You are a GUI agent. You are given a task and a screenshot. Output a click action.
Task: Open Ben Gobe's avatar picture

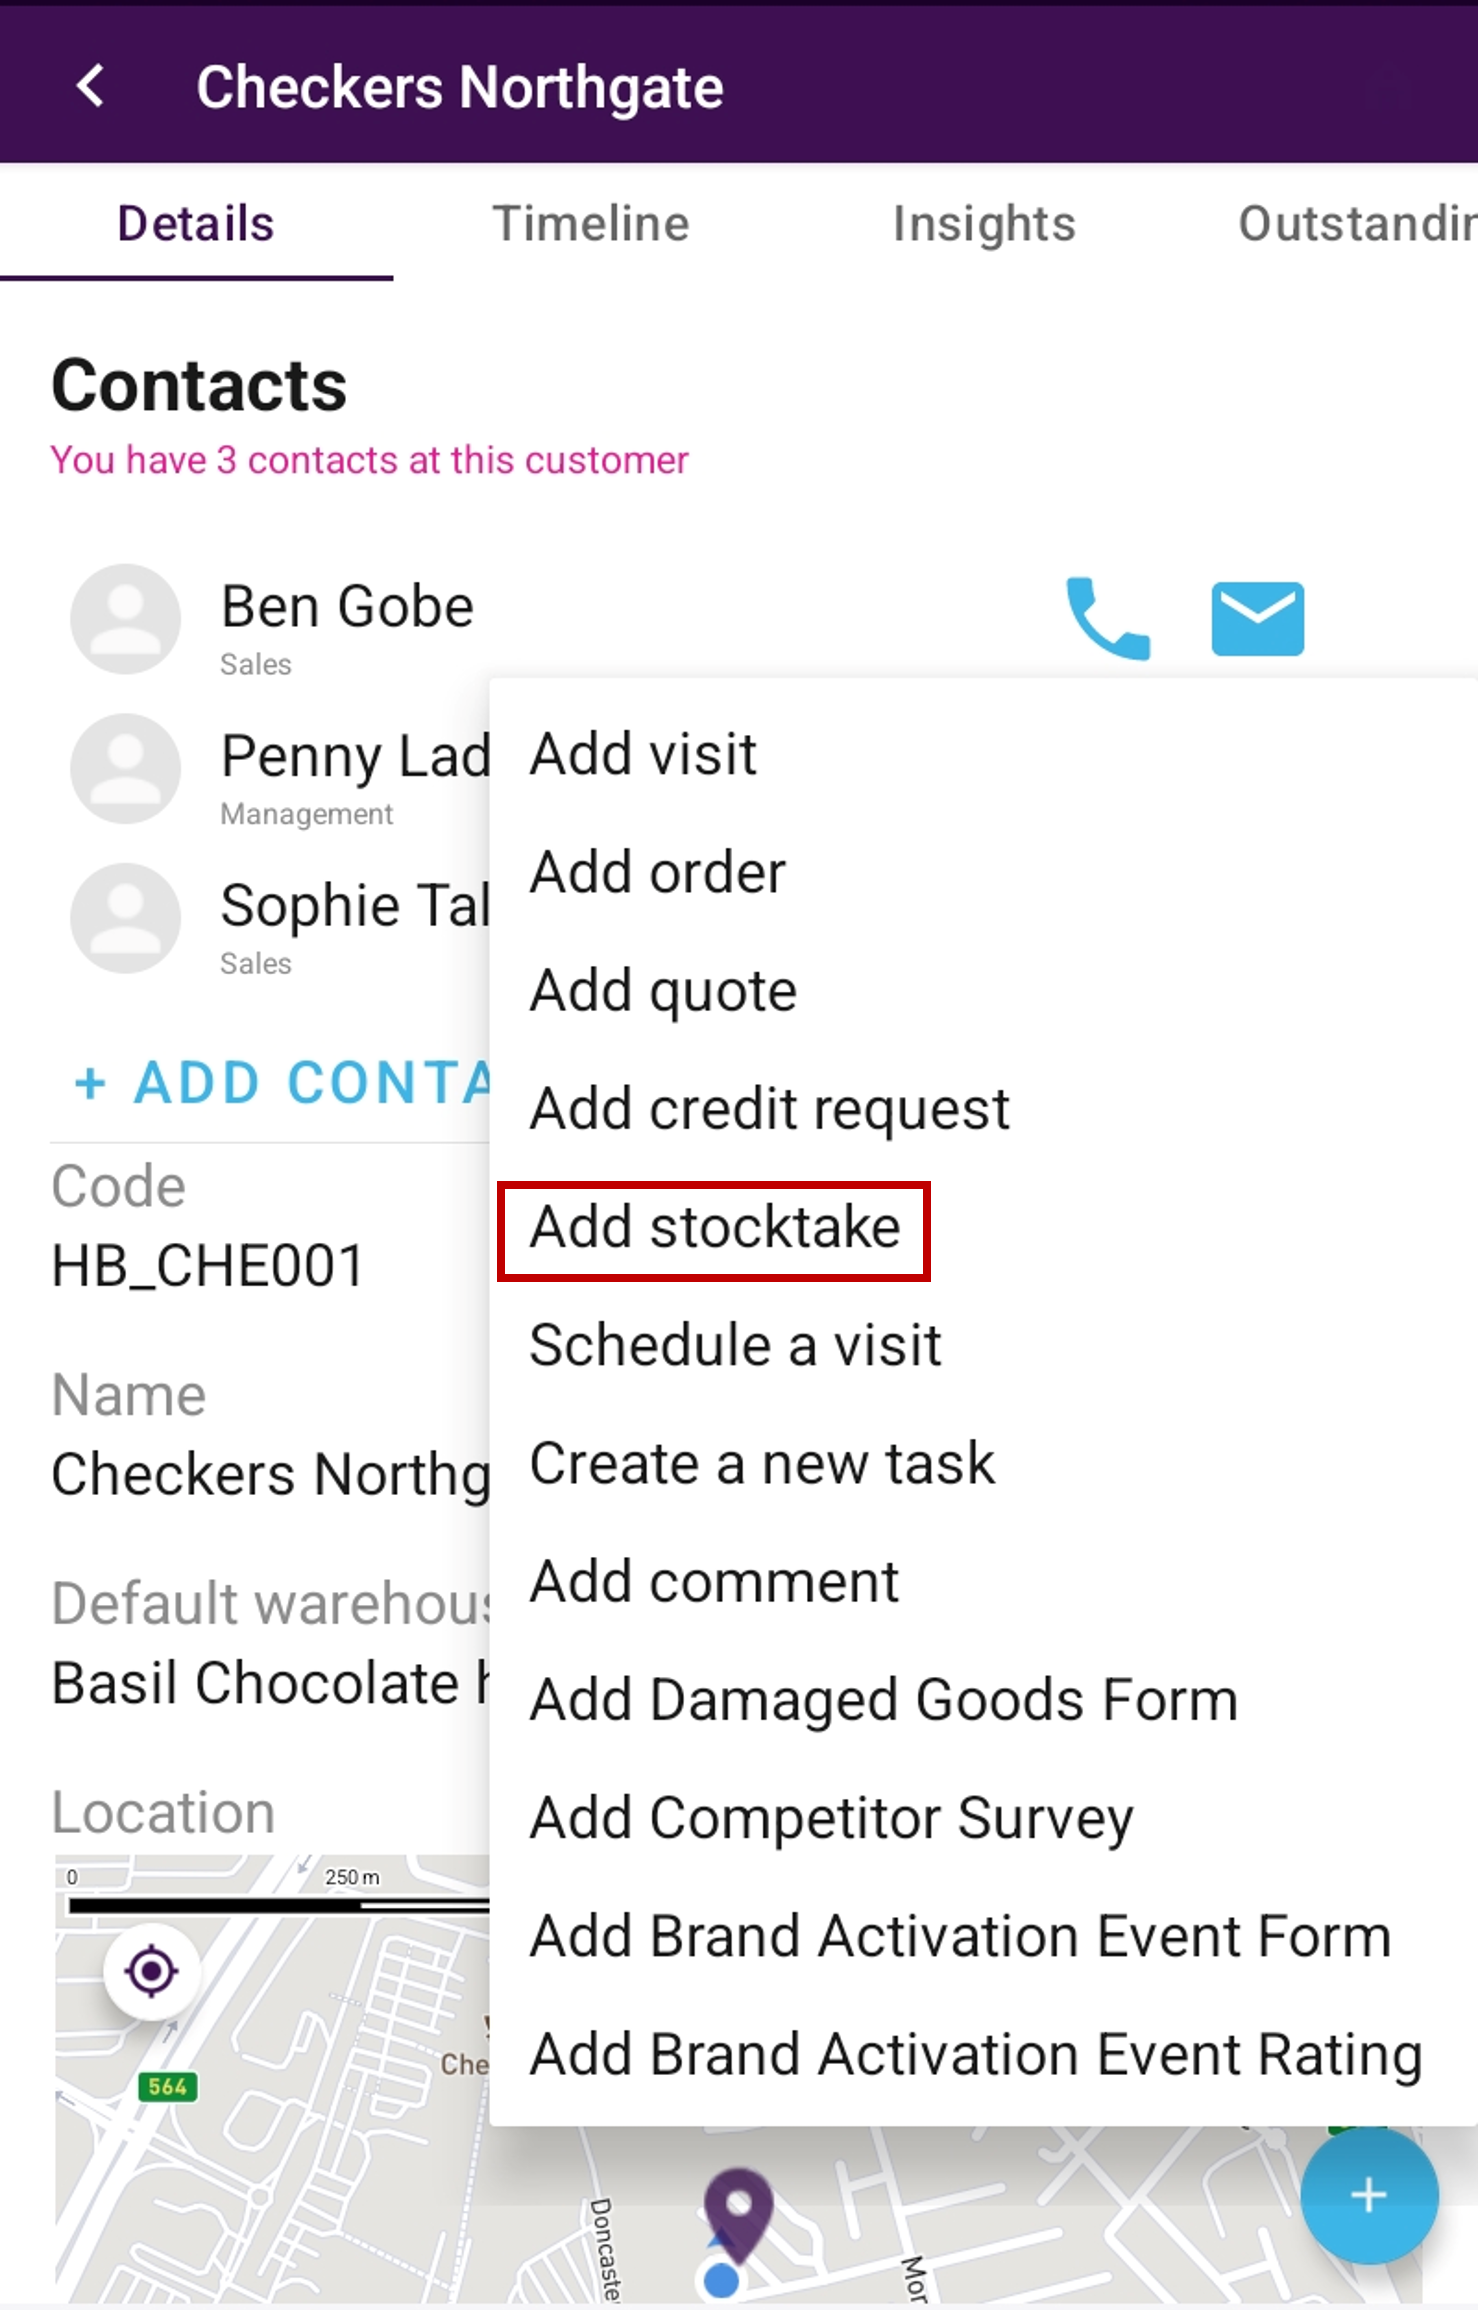click(x=125, y=619)
